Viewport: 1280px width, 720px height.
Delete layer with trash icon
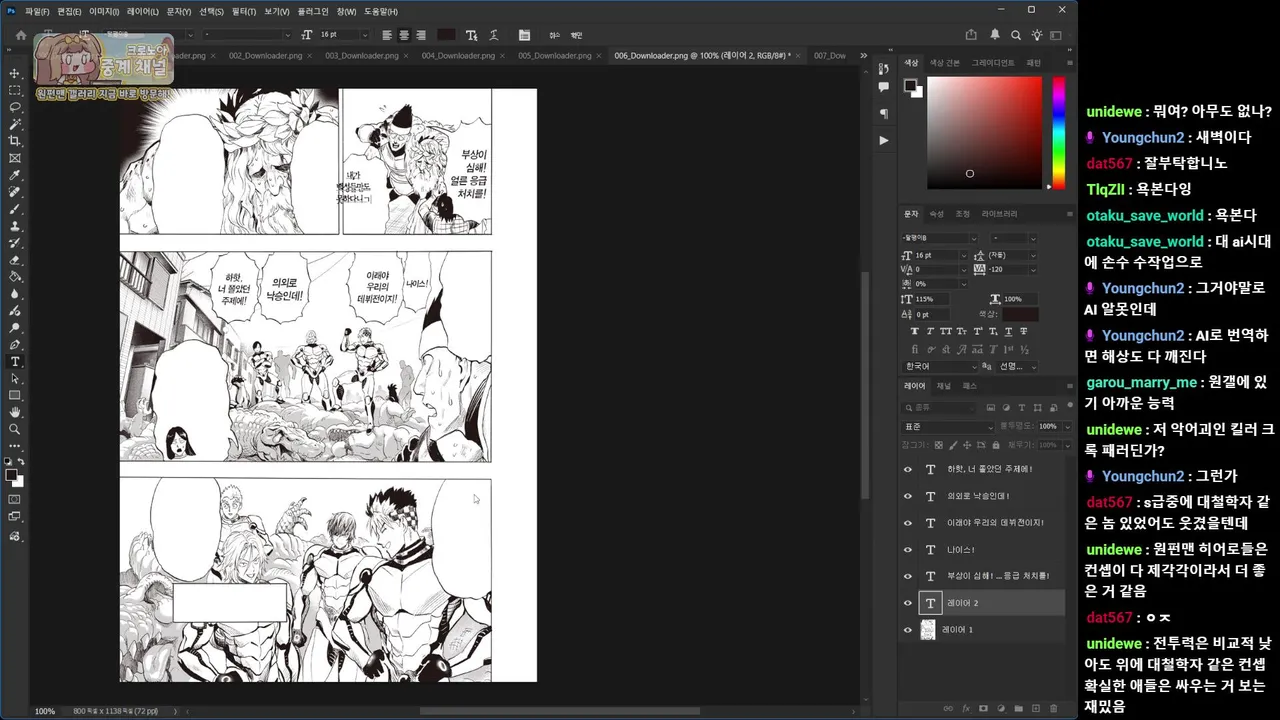(1054, 709)
